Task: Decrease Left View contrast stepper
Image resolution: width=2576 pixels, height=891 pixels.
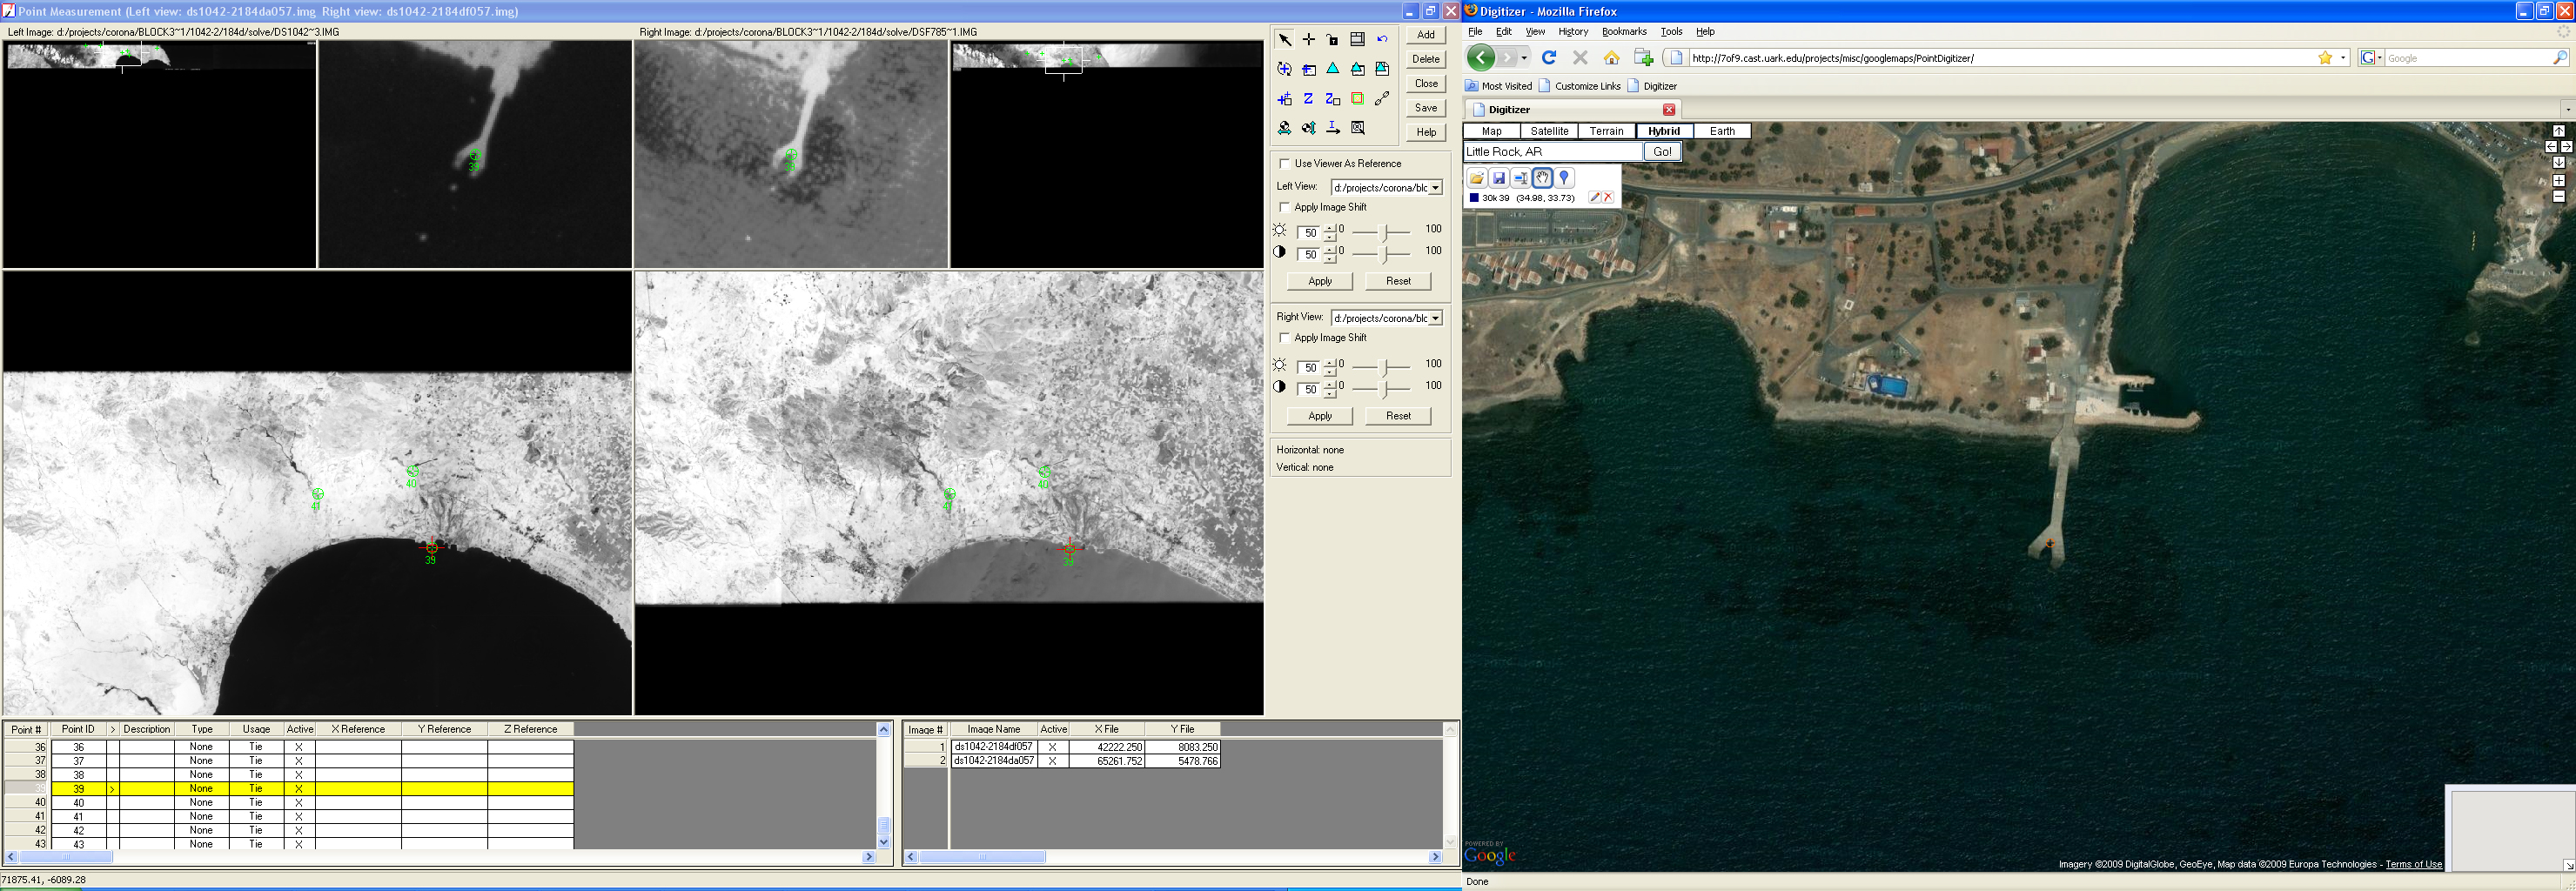Action: click(1330, 260)
